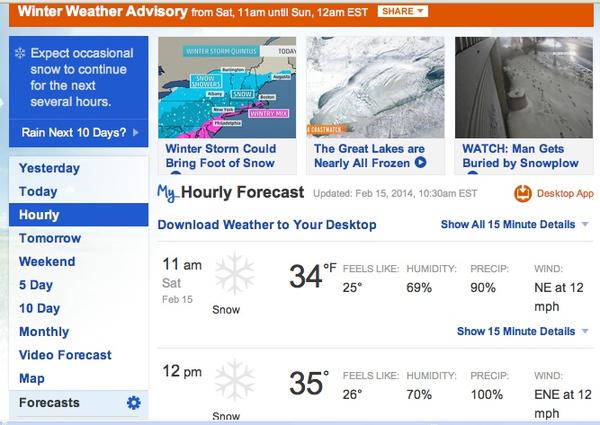Image resolution: width=600 pixels, height=425 pixels.
Task: Click the arrow after 'Buried by Snowplow'
Action: pyautogui.click(x=584, y=163)
